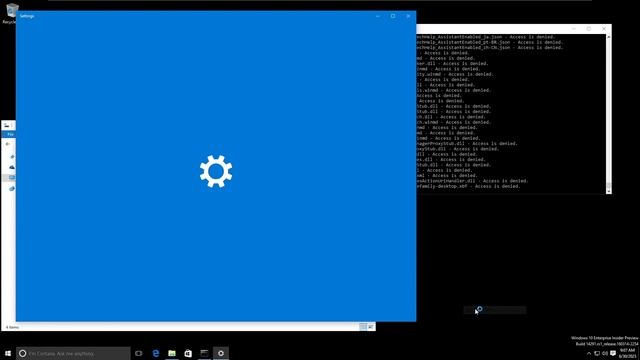Minimize the console window
This screenshot has width=640, height=360.
coord(573,29)
